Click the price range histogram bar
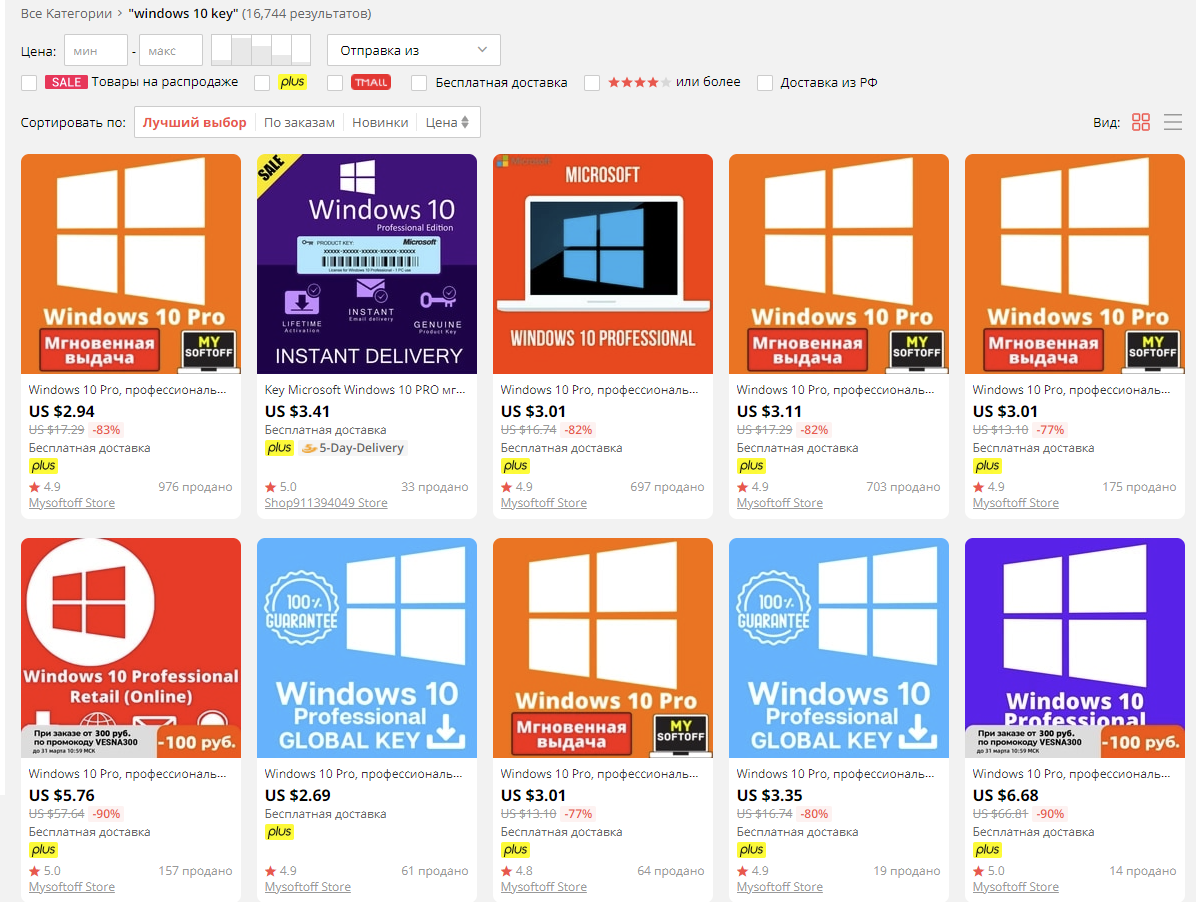1196x902 pixels. tap(261, 50)
